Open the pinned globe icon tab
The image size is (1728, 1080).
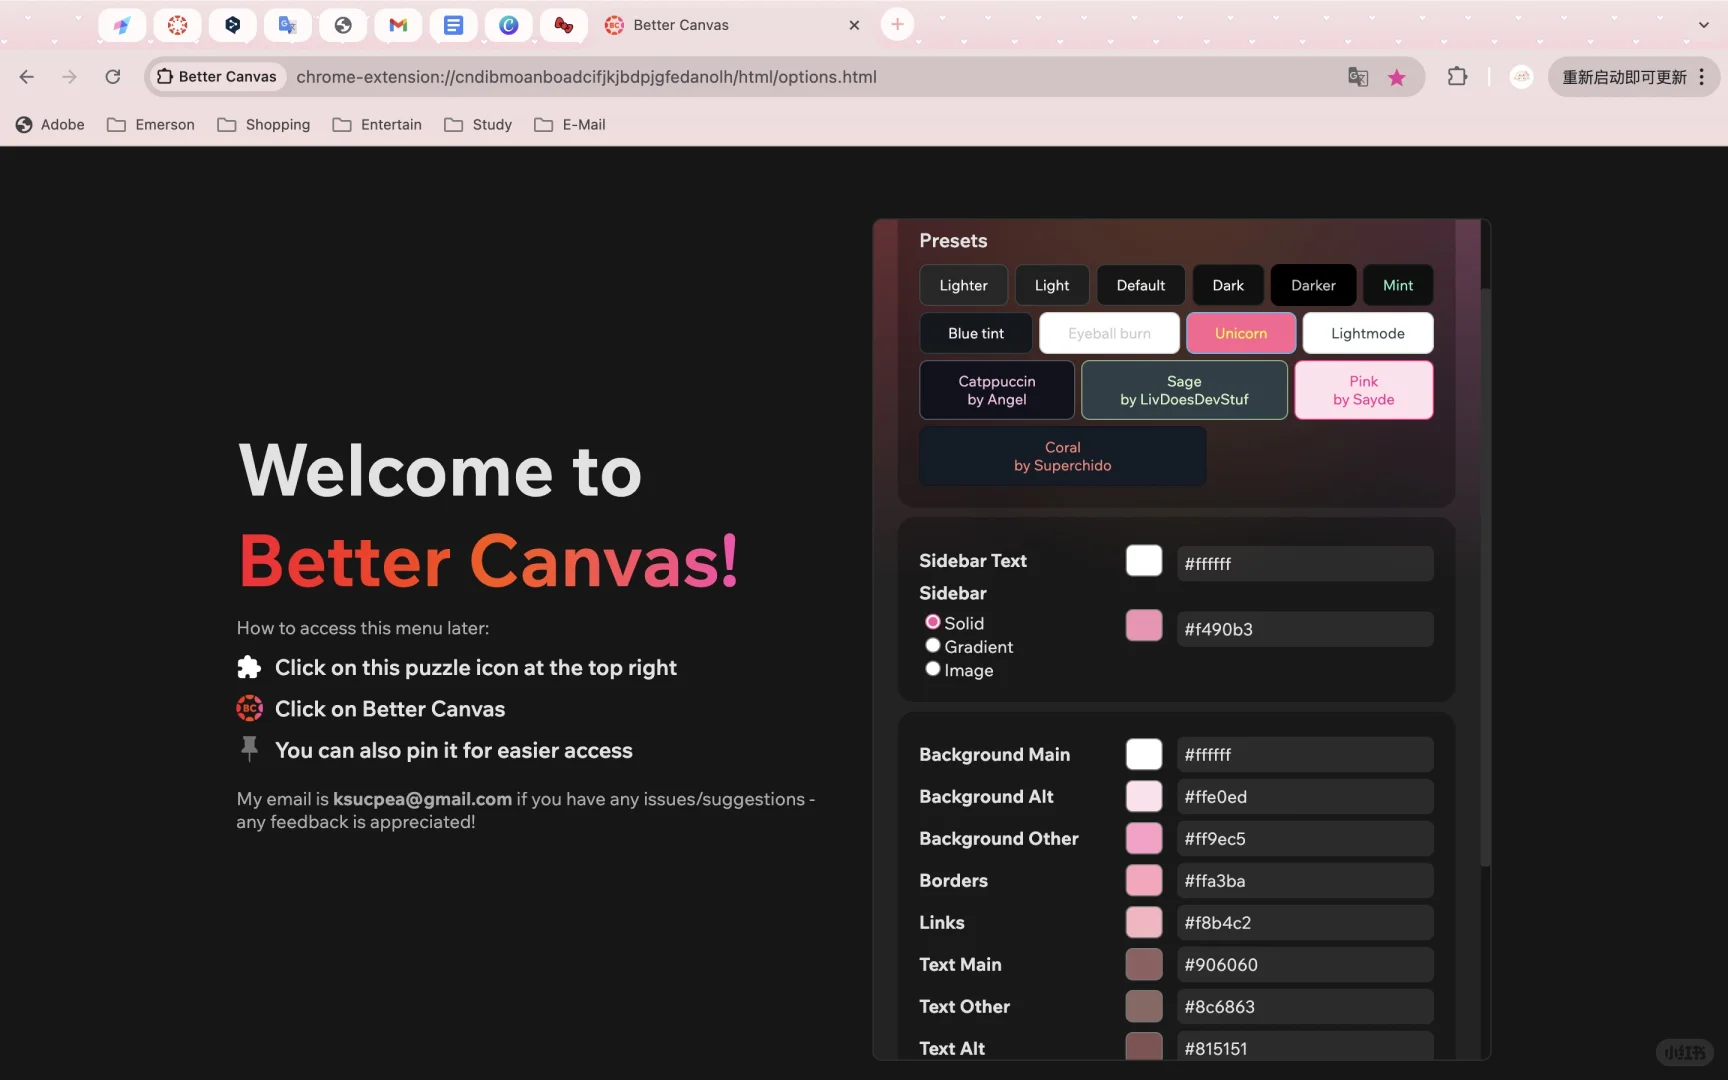click(343, 25)
